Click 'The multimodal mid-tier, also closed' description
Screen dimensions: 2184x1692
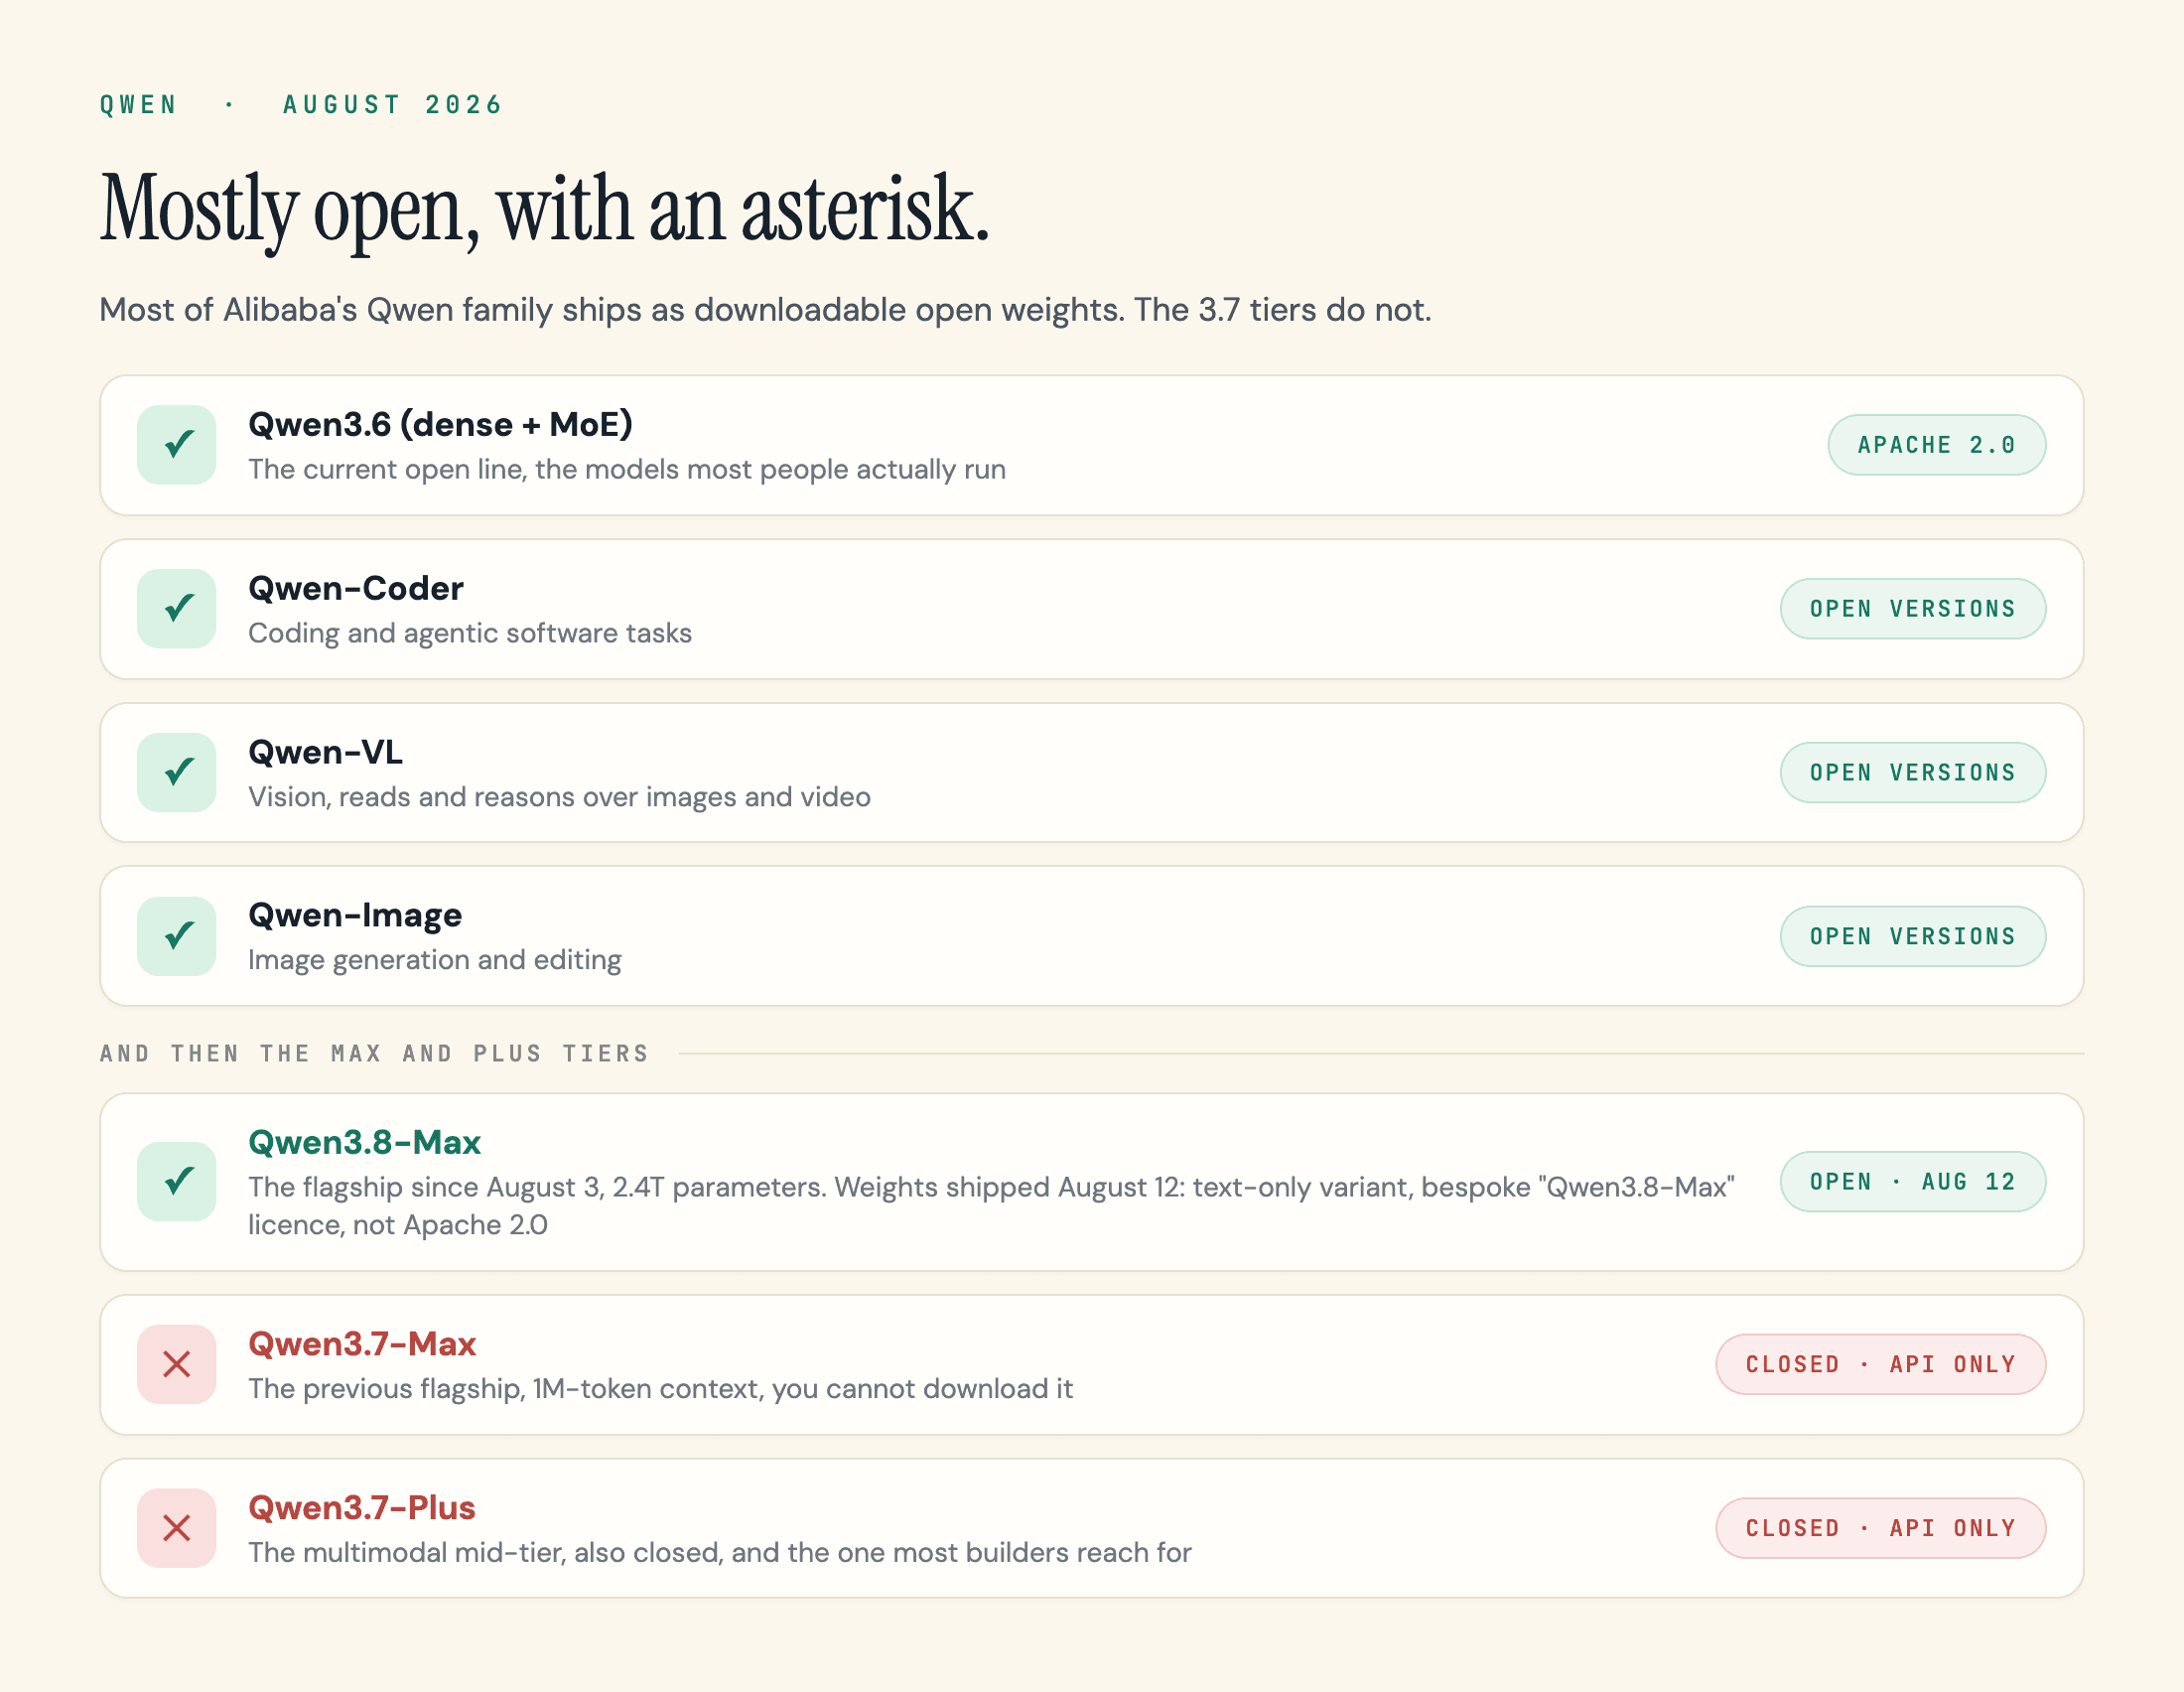pyautogui.click(x=720, y=1553)
